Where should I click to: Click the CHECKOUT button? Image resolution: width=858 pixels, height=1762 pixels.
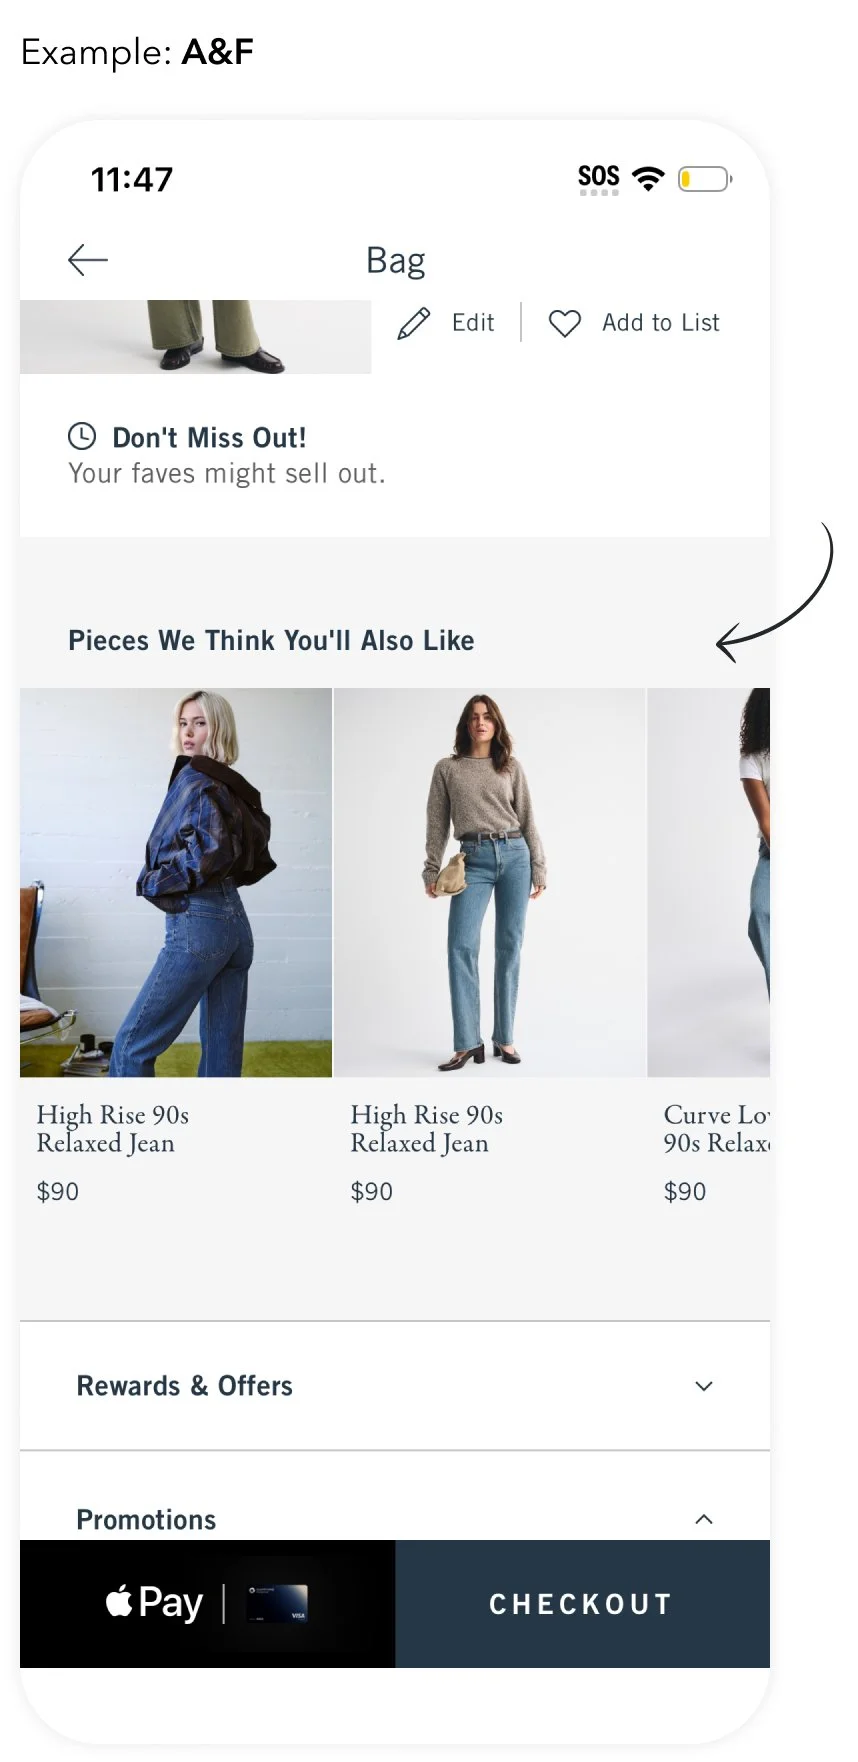coord(582,1603)
